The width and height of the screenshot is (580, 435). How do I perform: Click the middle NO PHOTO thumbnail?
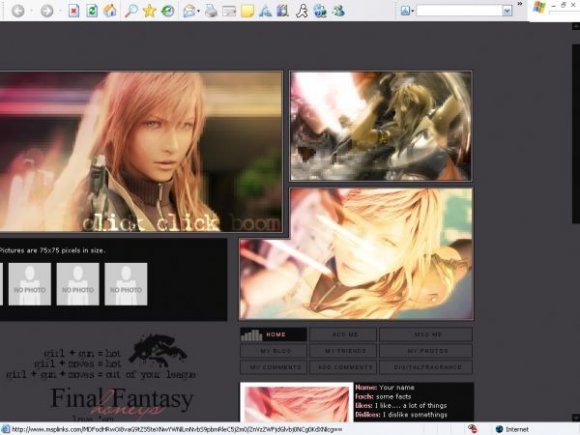pyautogui.click(x=78, y=284)
